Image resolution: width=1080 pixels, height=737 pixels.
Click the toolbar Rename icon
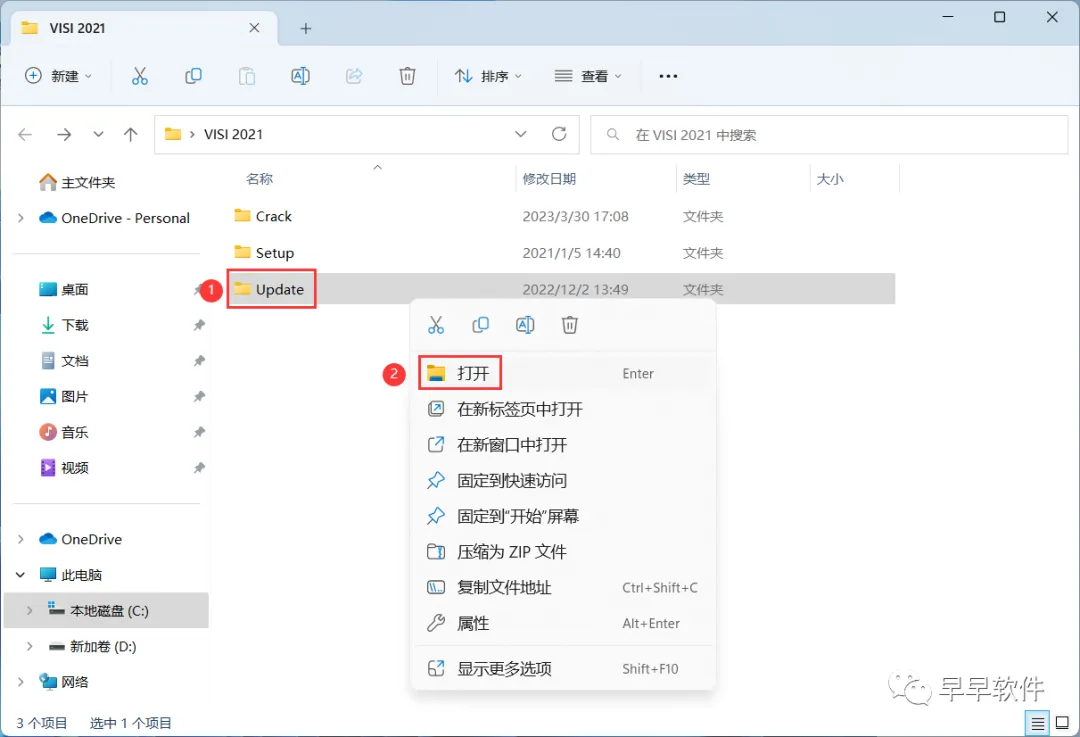(x=300, y=76)
